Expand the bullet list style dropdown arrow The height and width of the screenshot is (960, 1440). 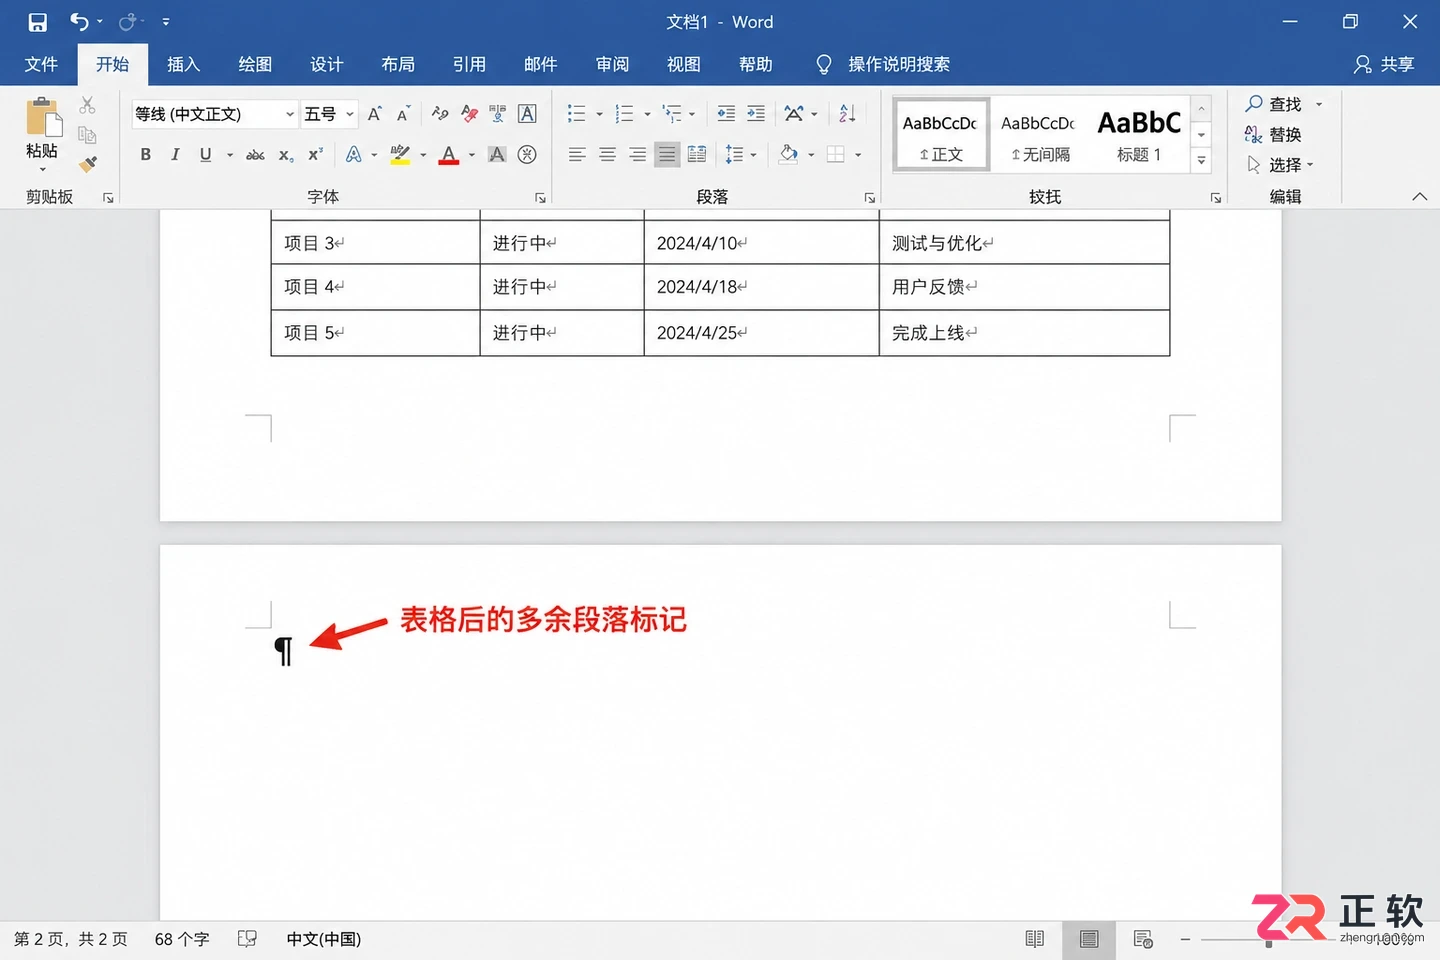click(600, 114)
